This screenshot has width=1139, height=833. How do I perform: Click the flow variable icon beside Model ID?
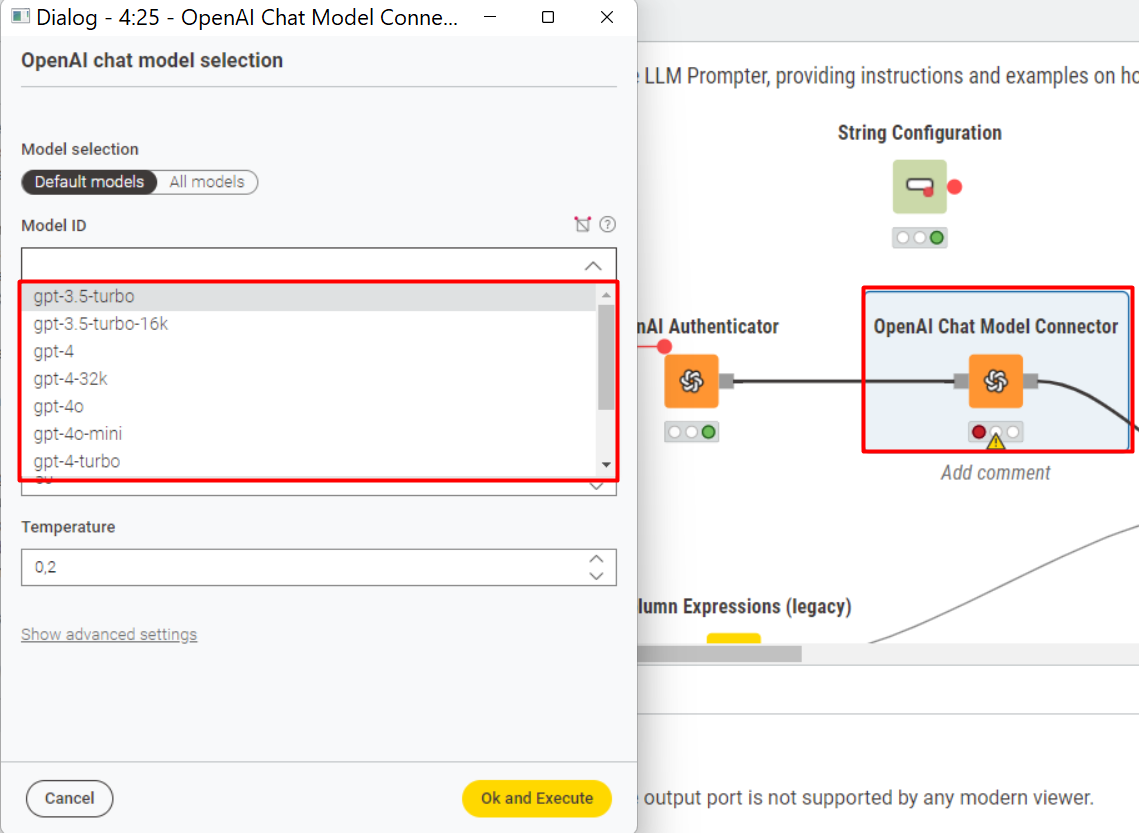pos(583,224)
